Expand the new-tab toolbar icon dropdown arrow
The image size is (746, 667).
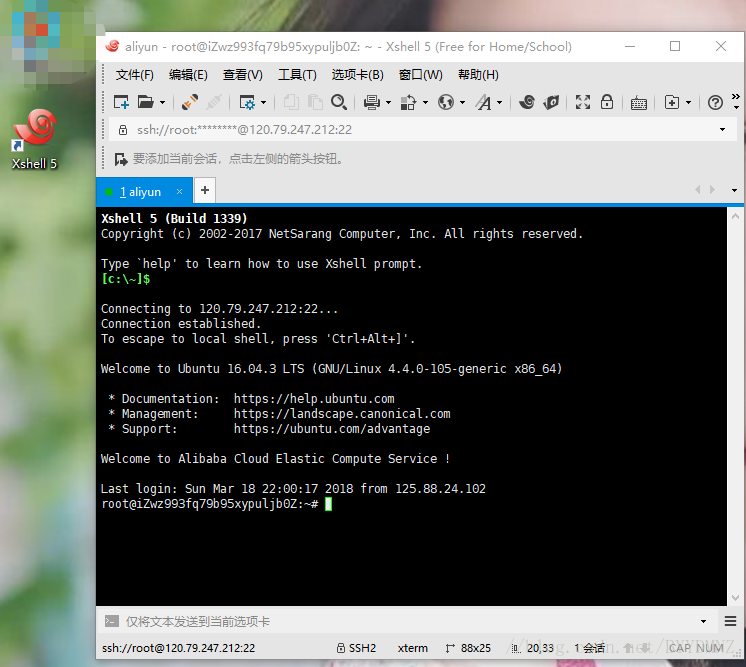coord(688,103)
